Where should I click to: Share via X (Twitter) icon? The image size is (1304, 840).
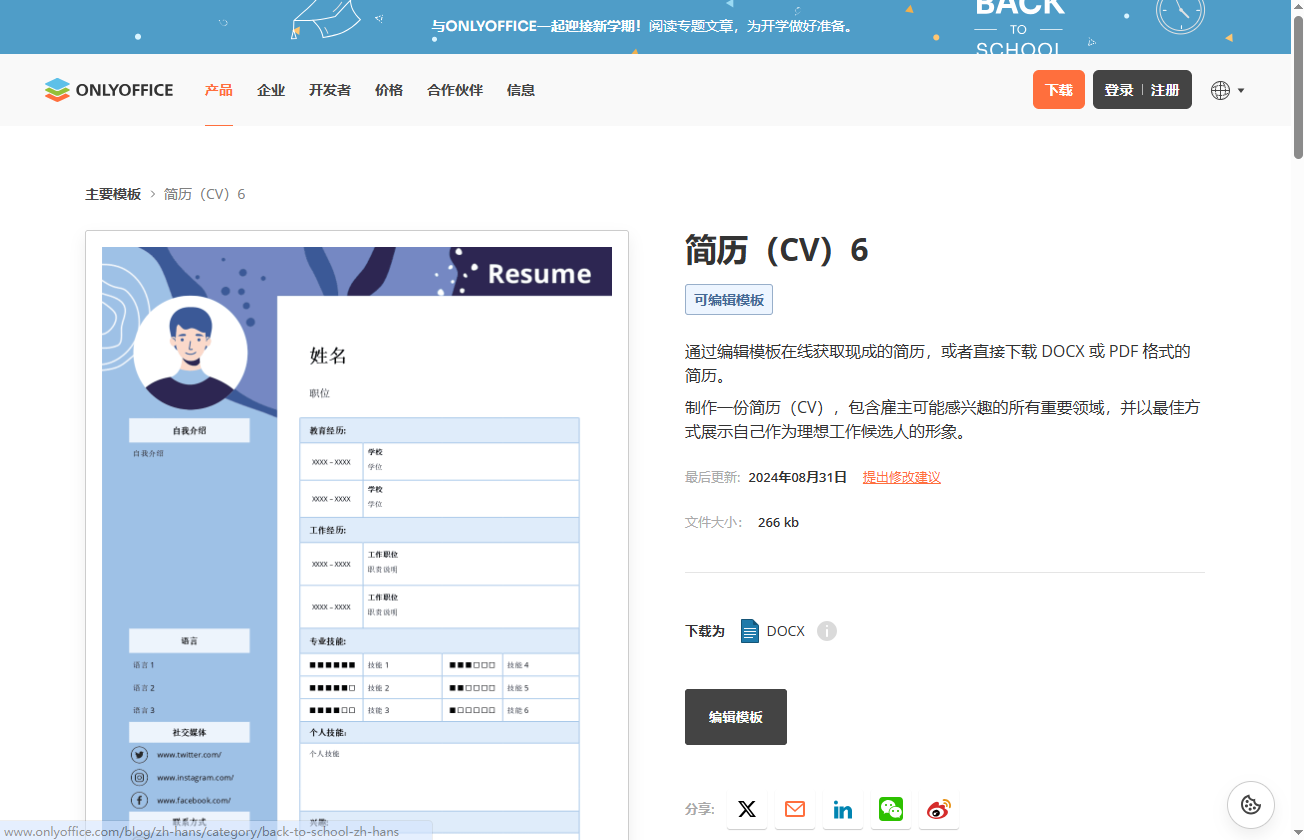point(747,809)
